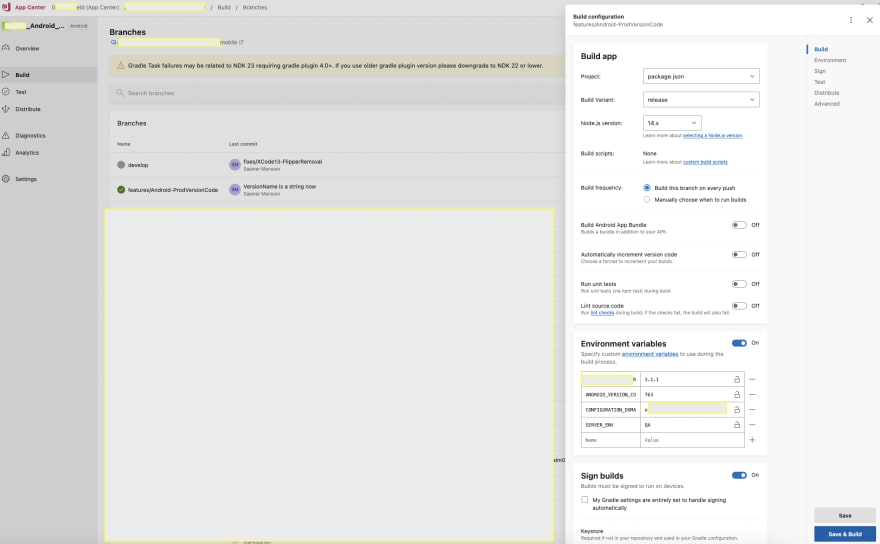
Task: Select Manually choose when to run builds
Action: 647,200
